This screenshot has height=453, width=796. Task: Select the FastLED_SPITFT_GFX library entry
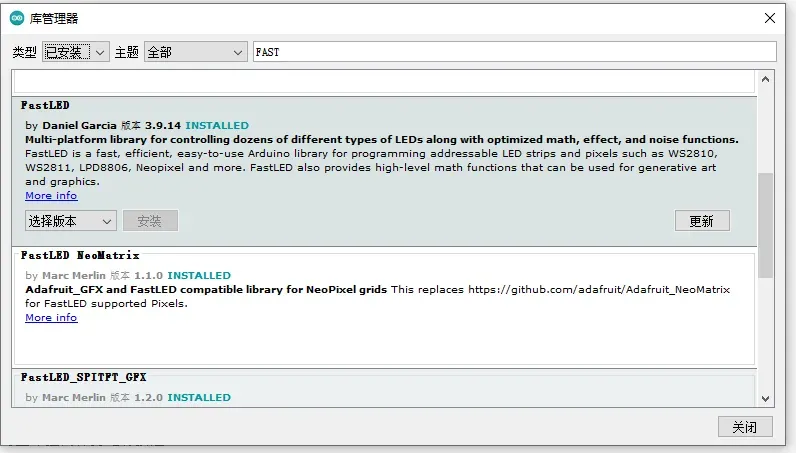pos(84,377)
